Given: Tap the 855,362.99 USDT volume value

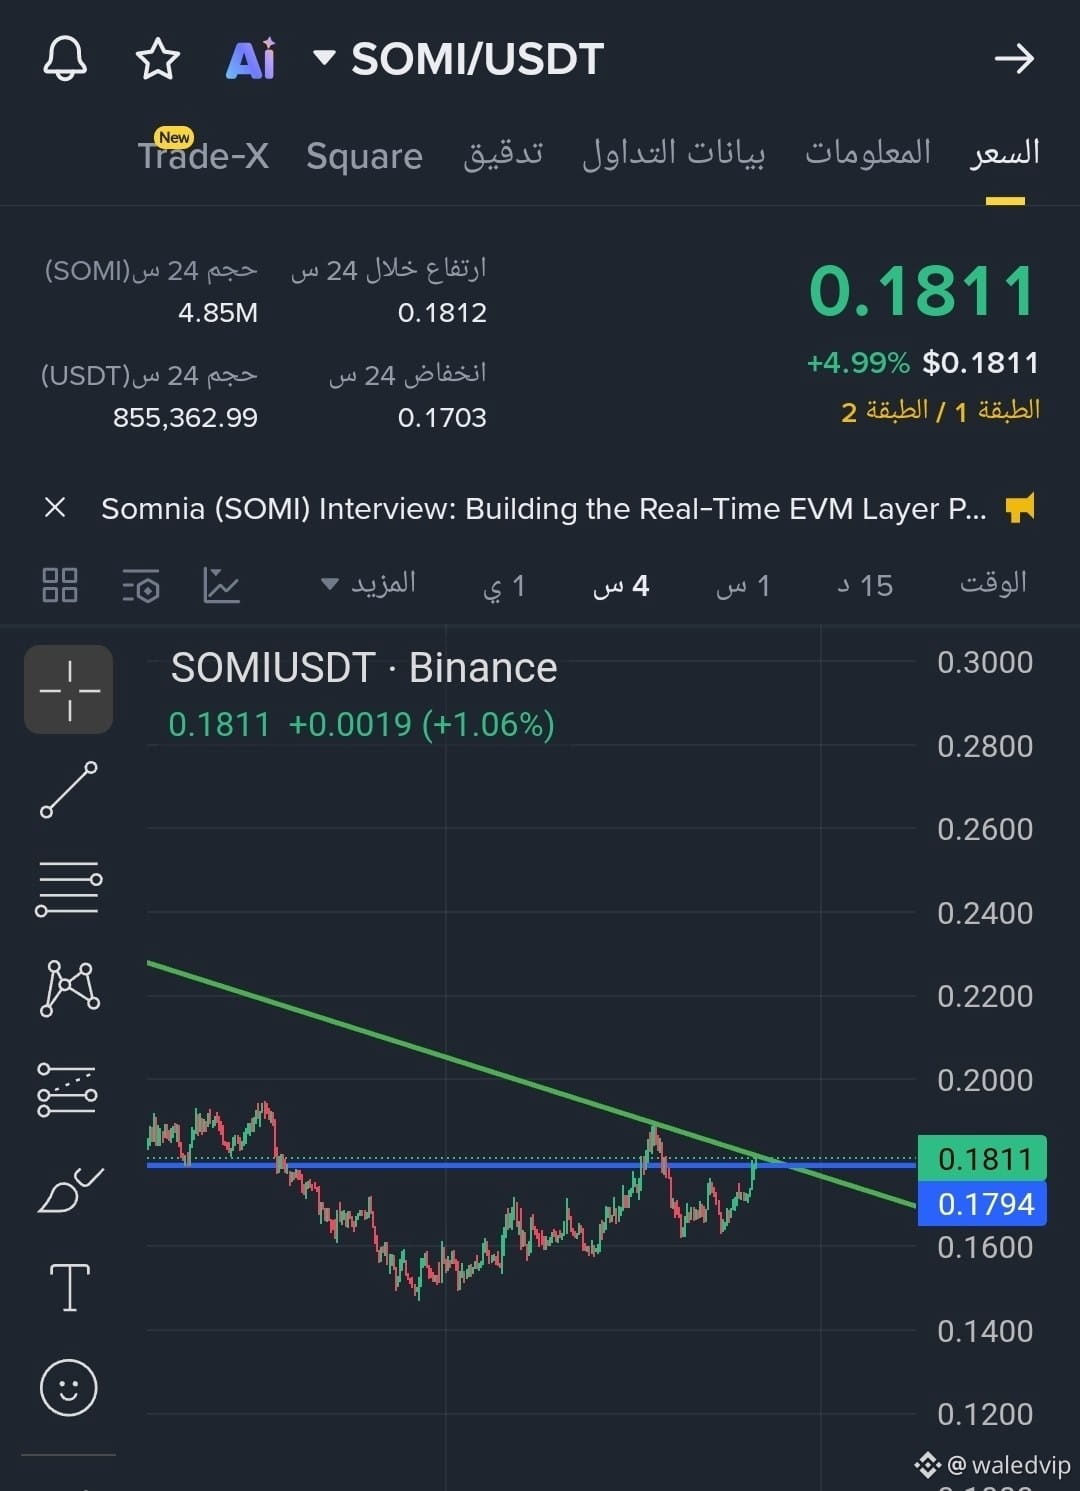Looking at the screenshot, I should click(x=185, y=418).
